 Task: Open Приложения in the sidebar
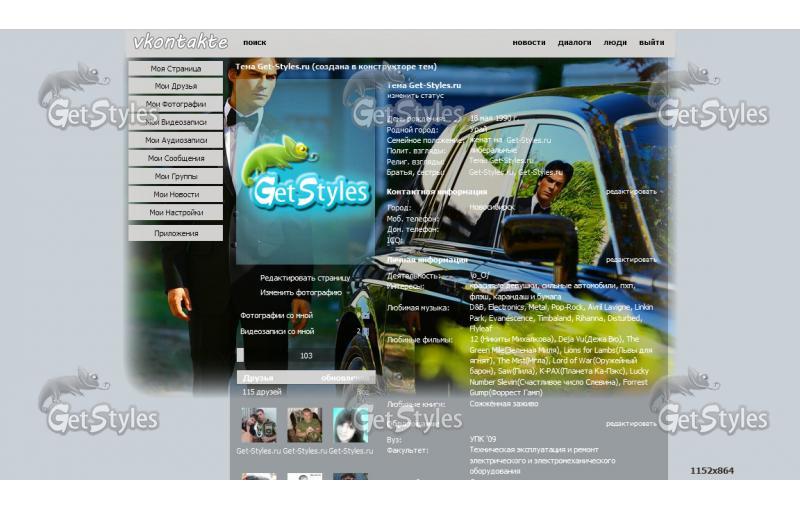click(176, 234)
